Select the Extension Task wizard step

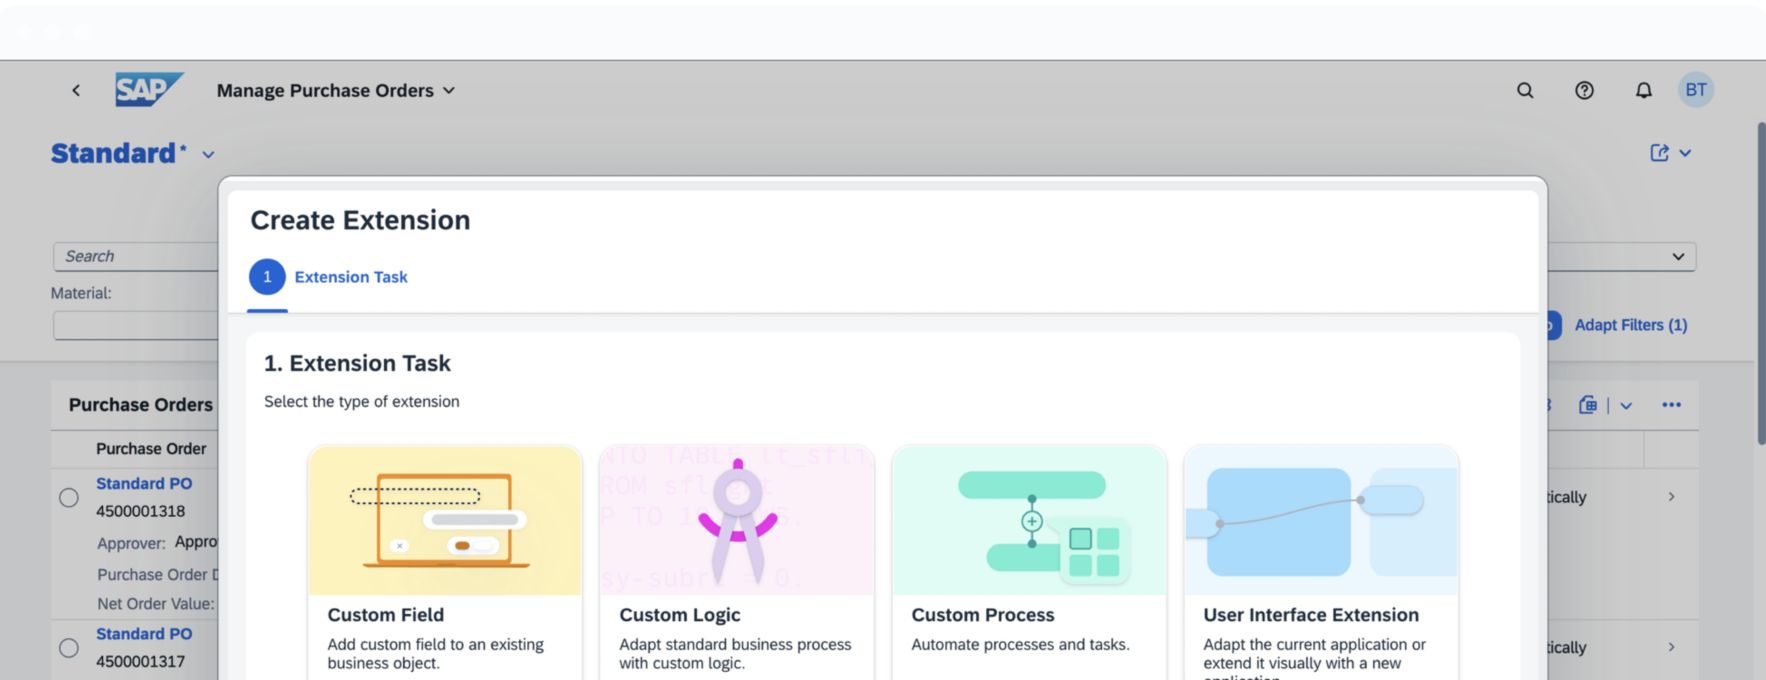329,277
